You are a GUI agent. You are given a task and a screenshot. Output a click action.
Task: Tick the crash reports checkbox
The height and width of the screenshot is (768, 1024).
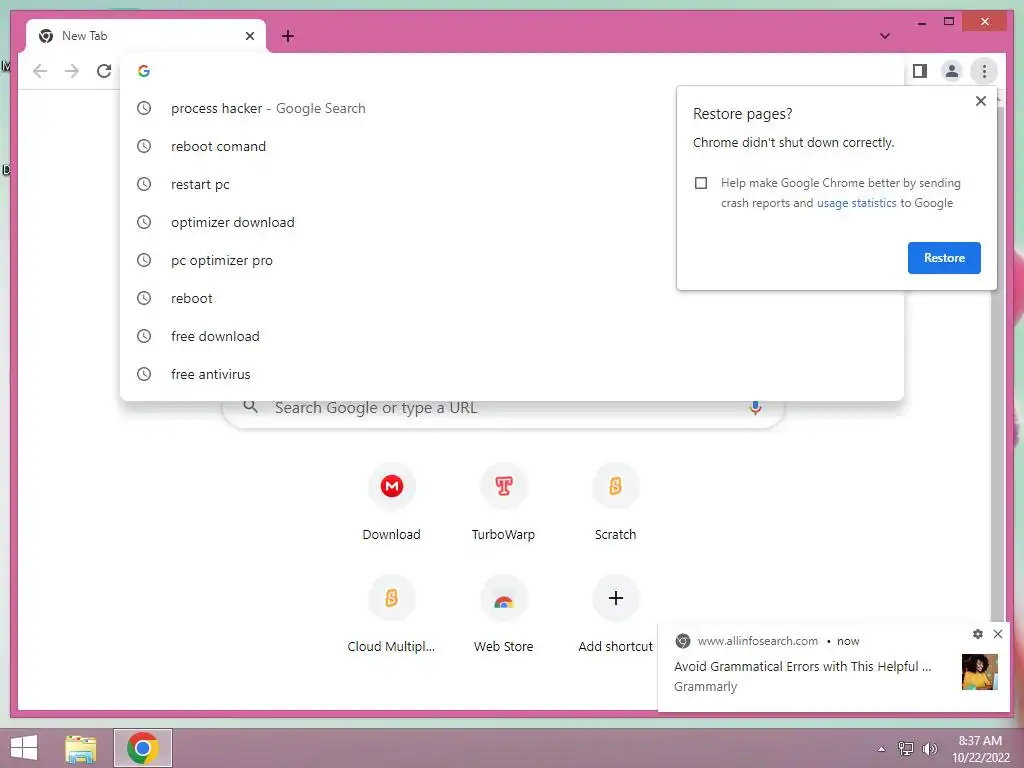tap(701, 183)
